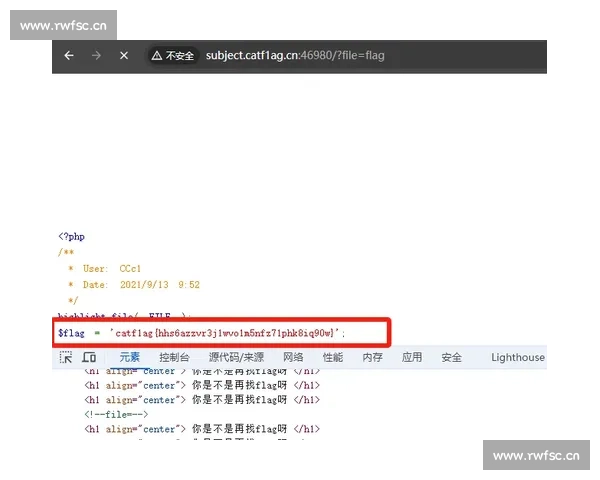The width and height of the screenshot is (600, 480).
Task: Open the 控制台 tab
Action: pos(175,357)
